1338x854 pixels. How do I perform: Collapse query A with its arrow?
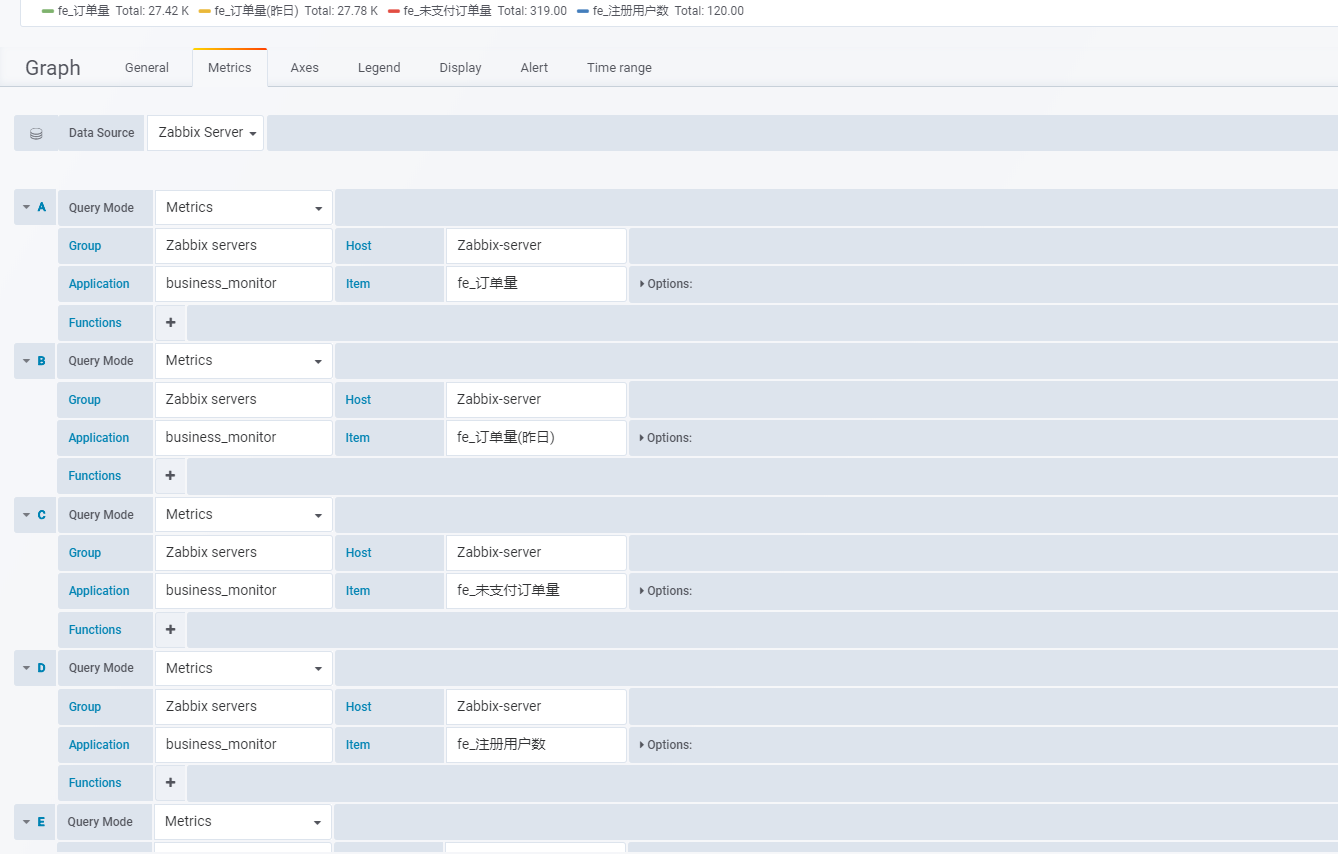click(x=26, y=207)
